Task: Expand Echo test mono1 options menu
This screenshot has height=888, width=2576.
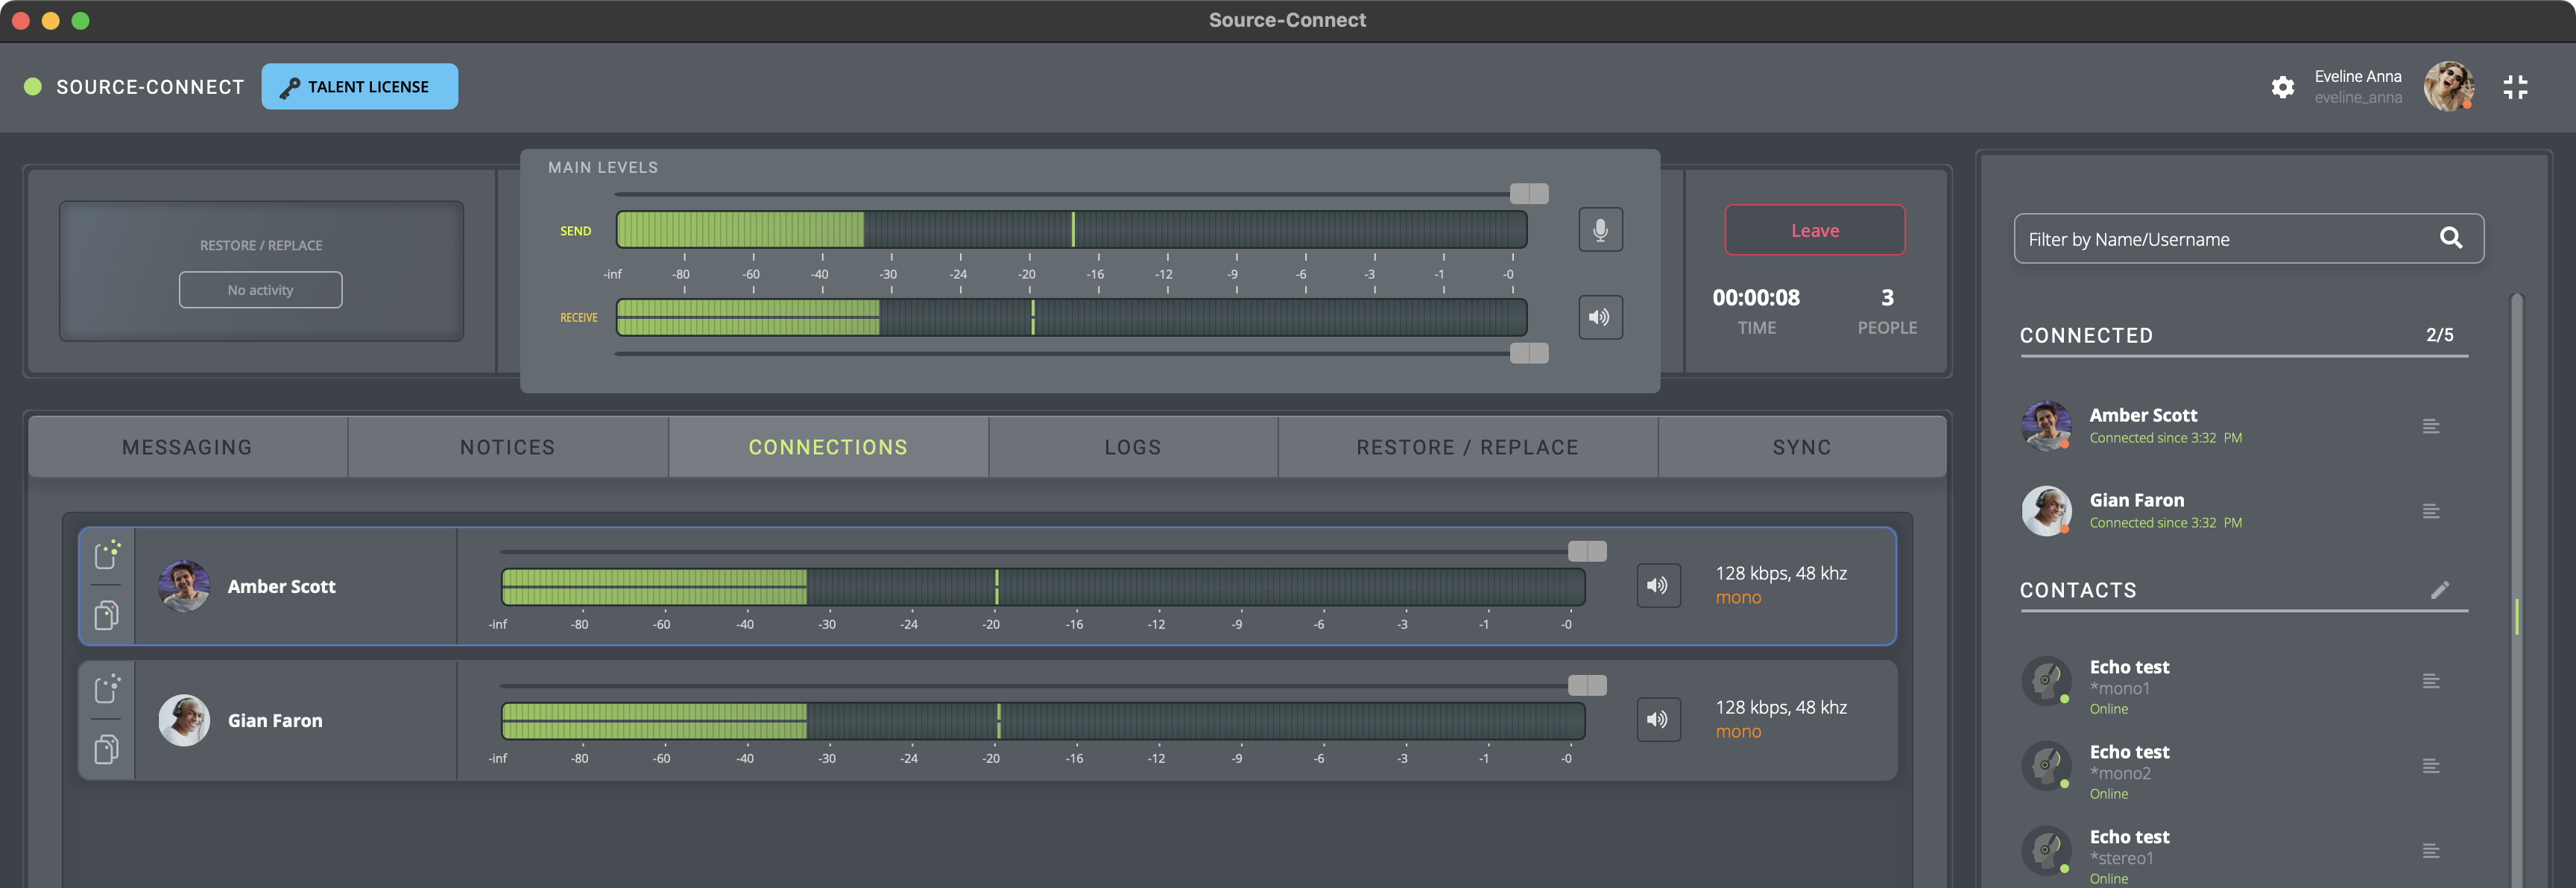Action: [x=2431, y=682]
